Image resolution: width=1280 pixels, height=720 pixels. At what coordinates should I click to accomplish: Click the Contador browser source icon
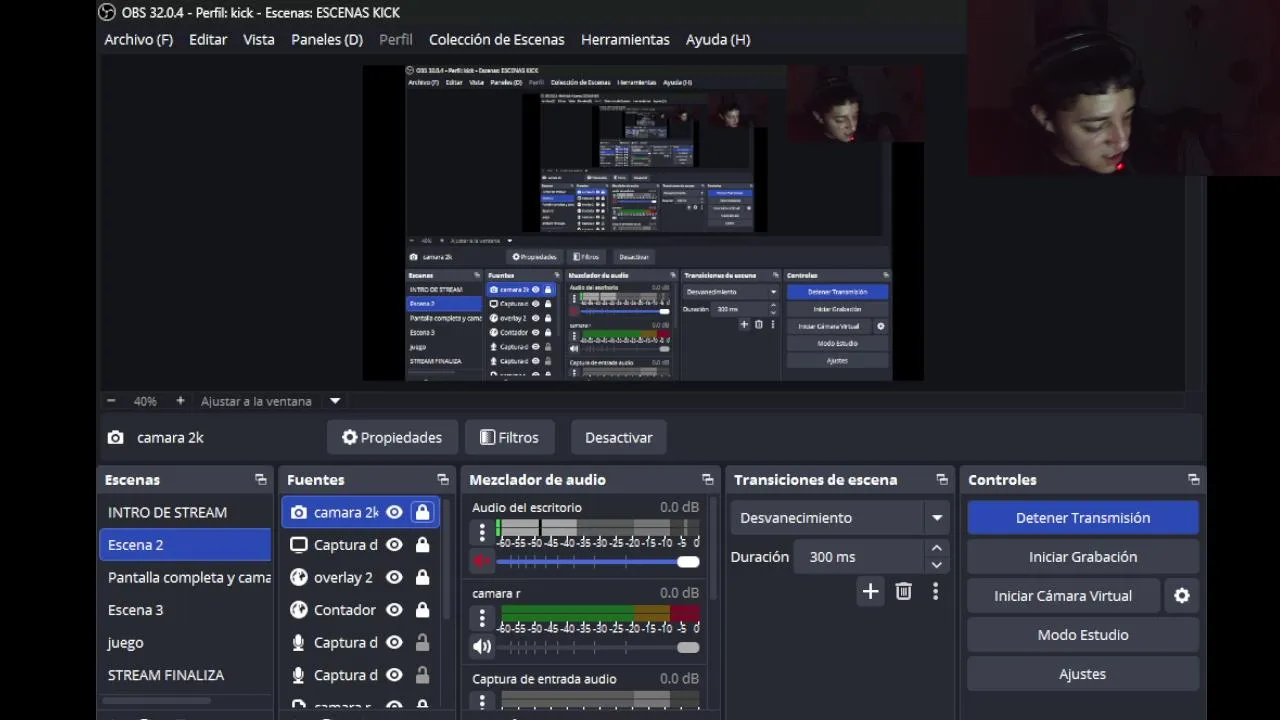coord(298,610)
